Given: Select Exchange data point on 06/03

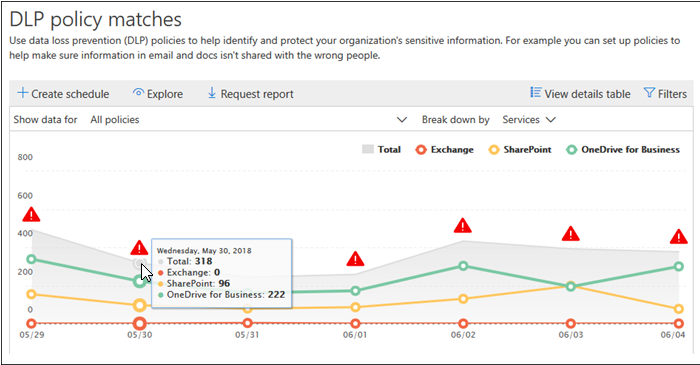Looking at the screenshot, I should (x=571, y=324).
